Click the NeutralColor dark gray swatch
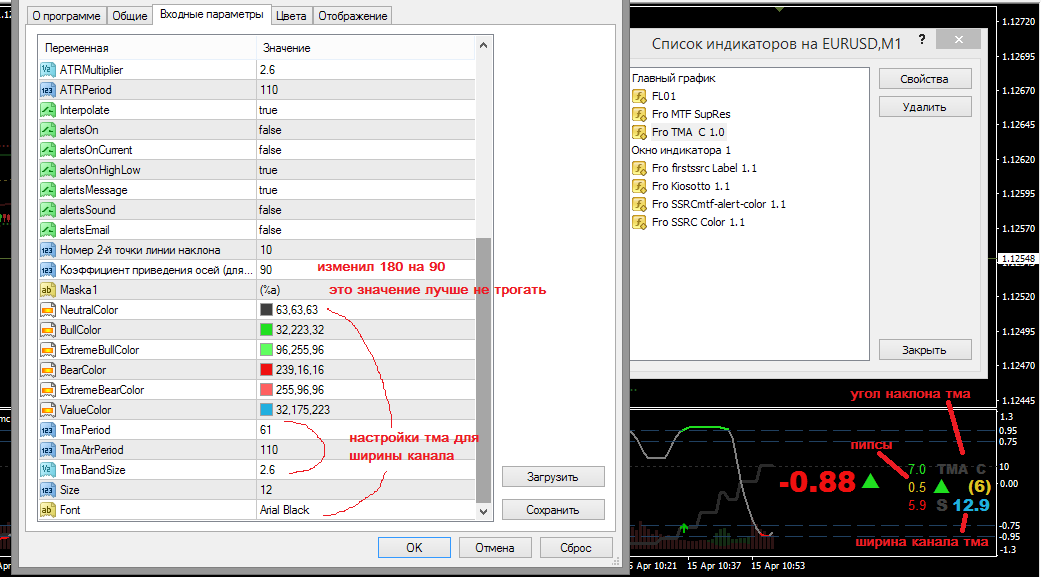This screenshot has width=1041, height=577. (266, 309)
